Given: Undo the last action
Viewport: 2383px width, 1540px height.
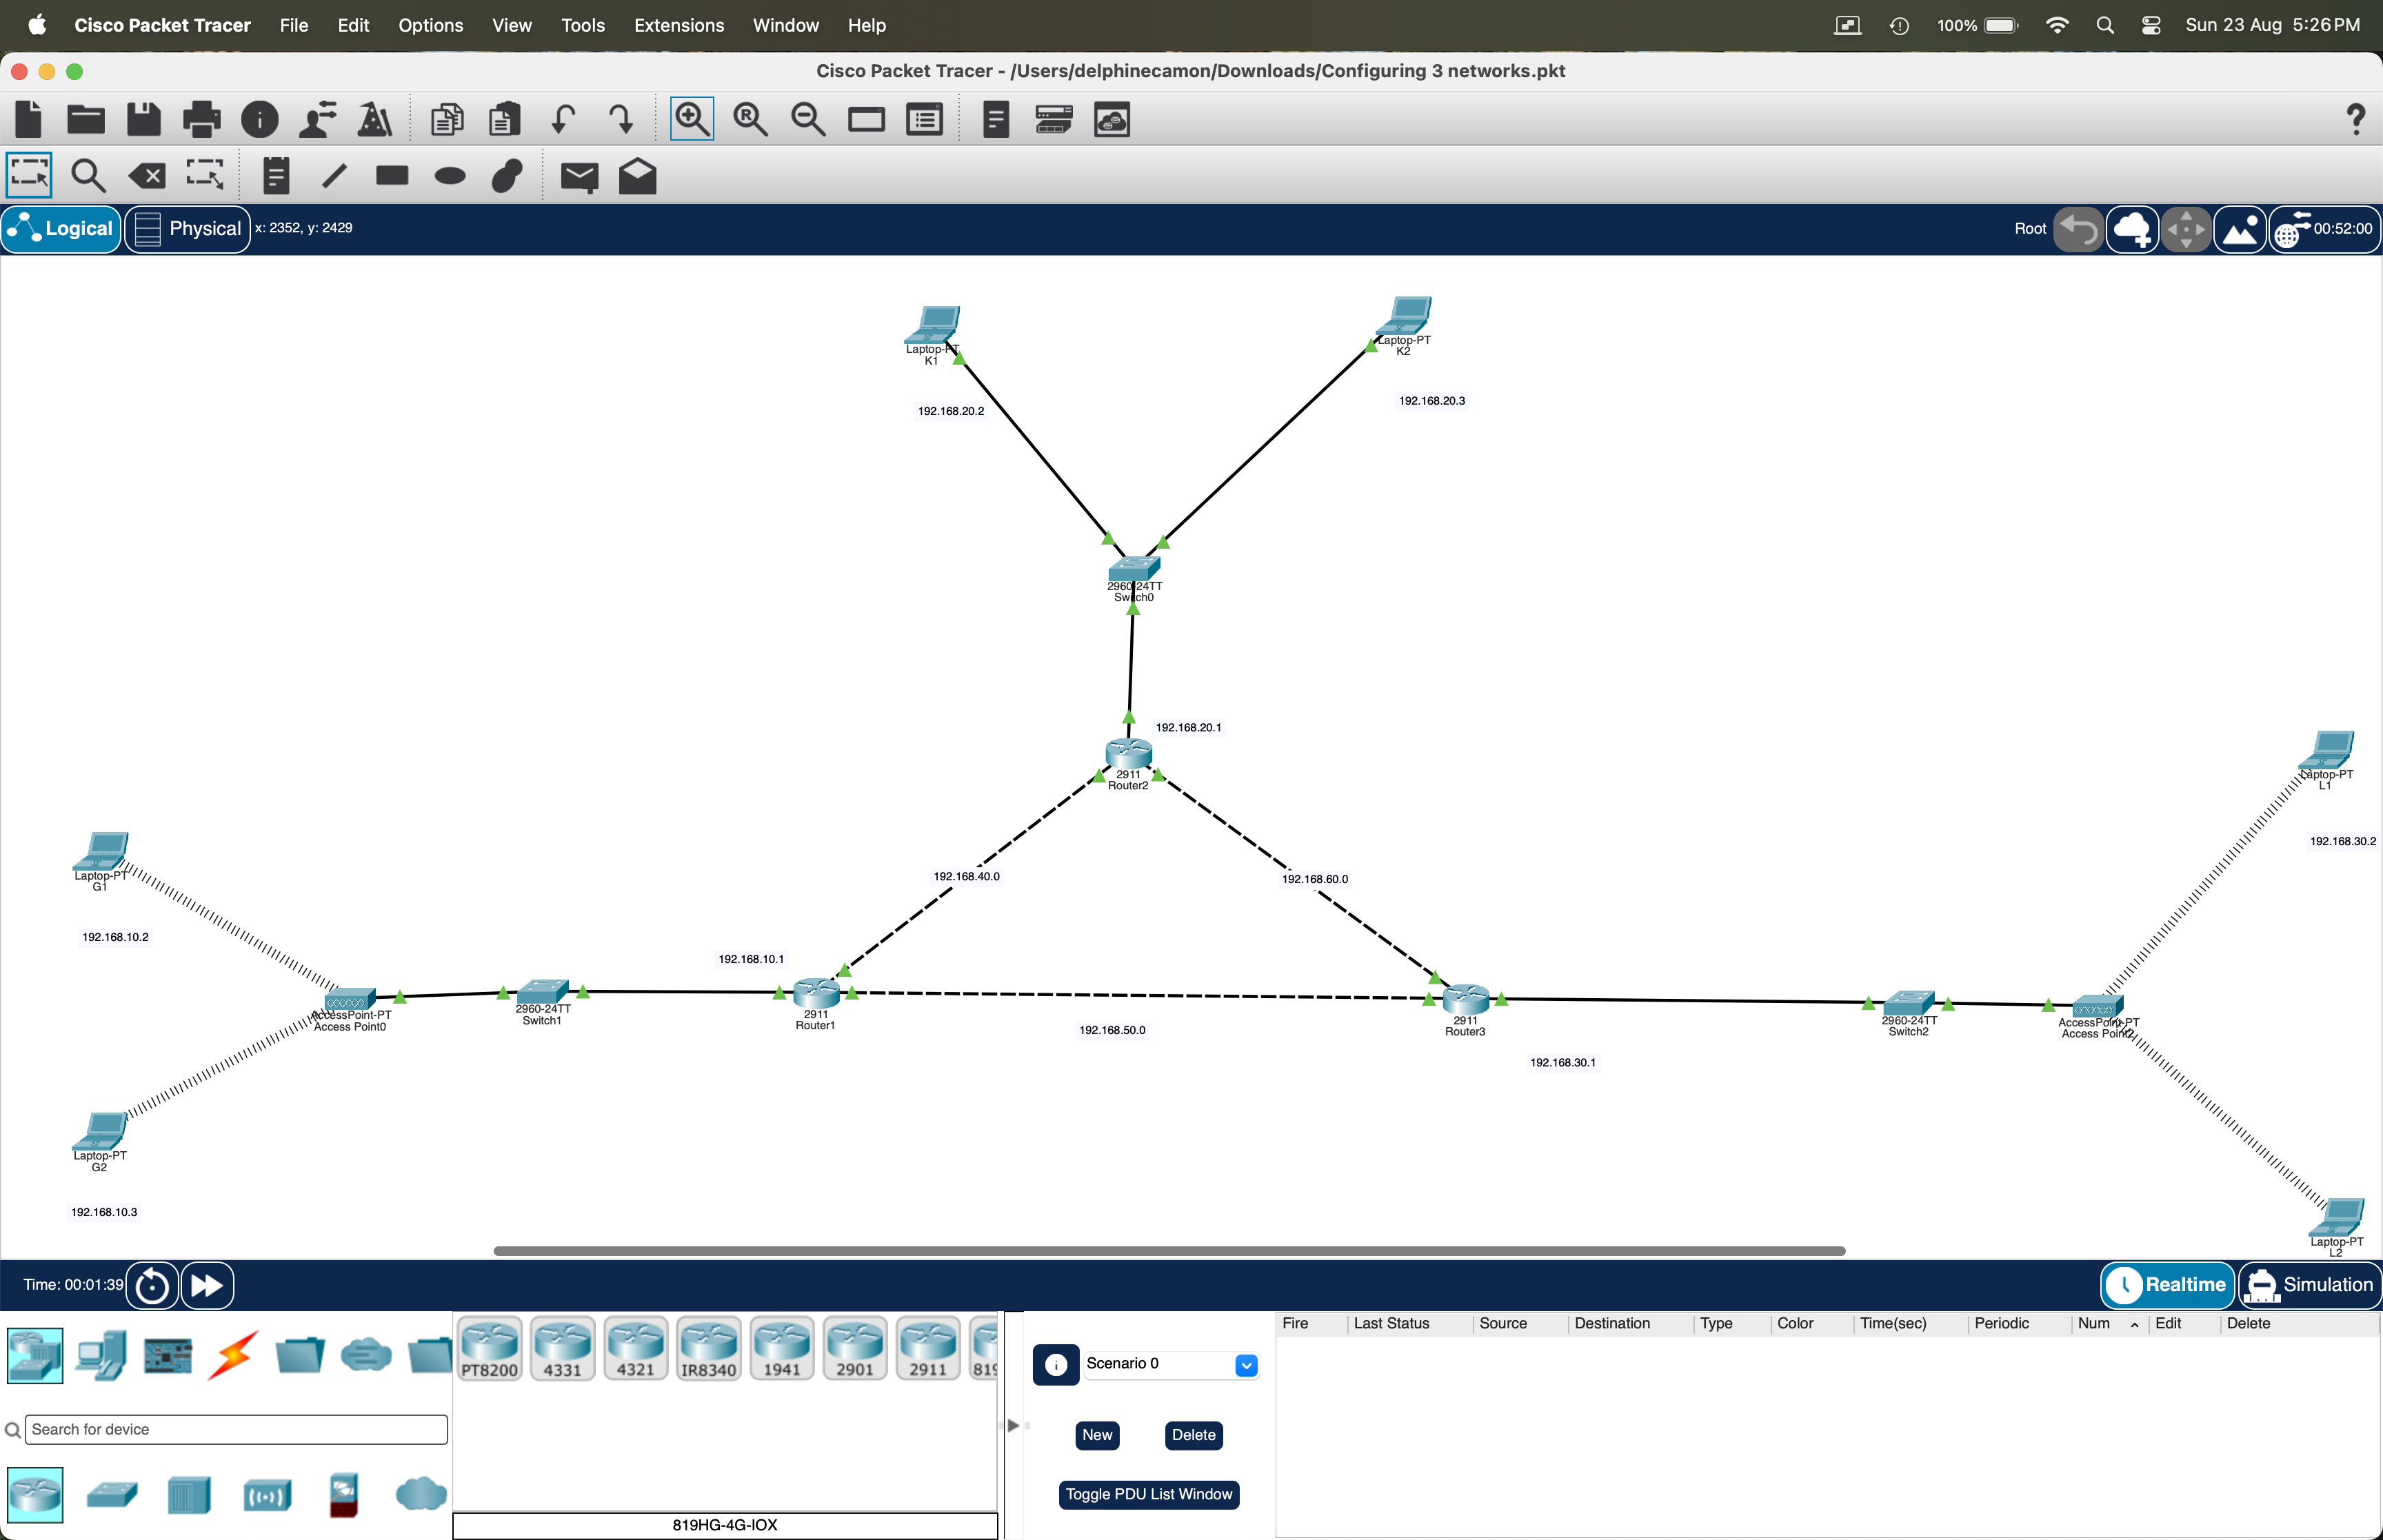Looking at the screenshot, I should coord(563,119).
